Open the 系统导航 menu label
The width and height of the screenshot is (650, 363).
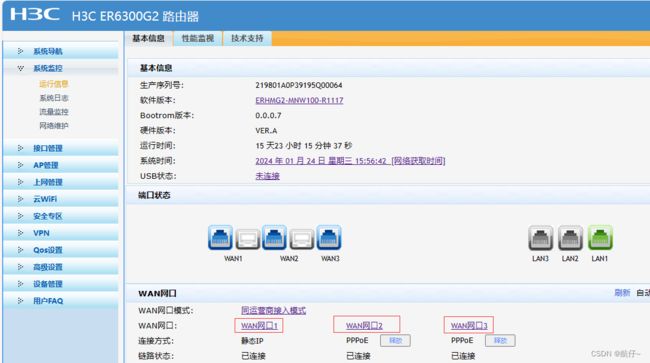click(x=48, y=51)
